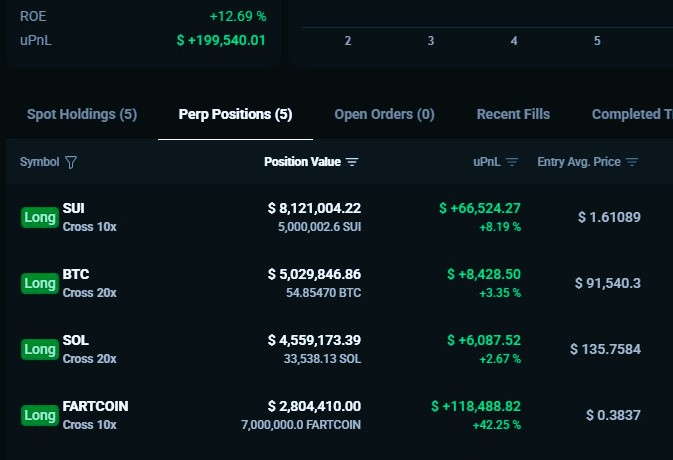Sort by Entry Avg. Price icon
The image size is (673, 460).
coord(632,162)
